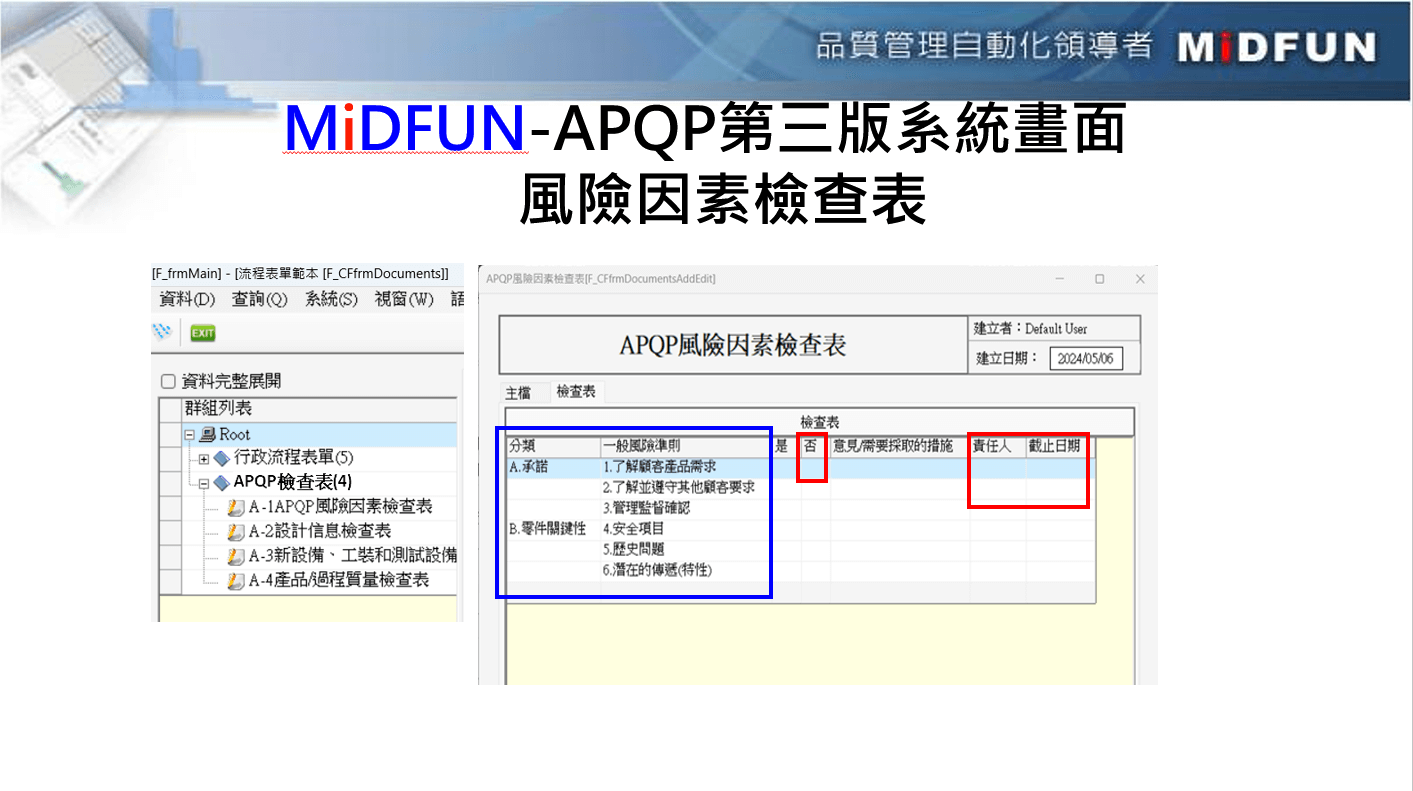Select row 4.安全項目
This screenshot has height=791, width=1413.
633,529
